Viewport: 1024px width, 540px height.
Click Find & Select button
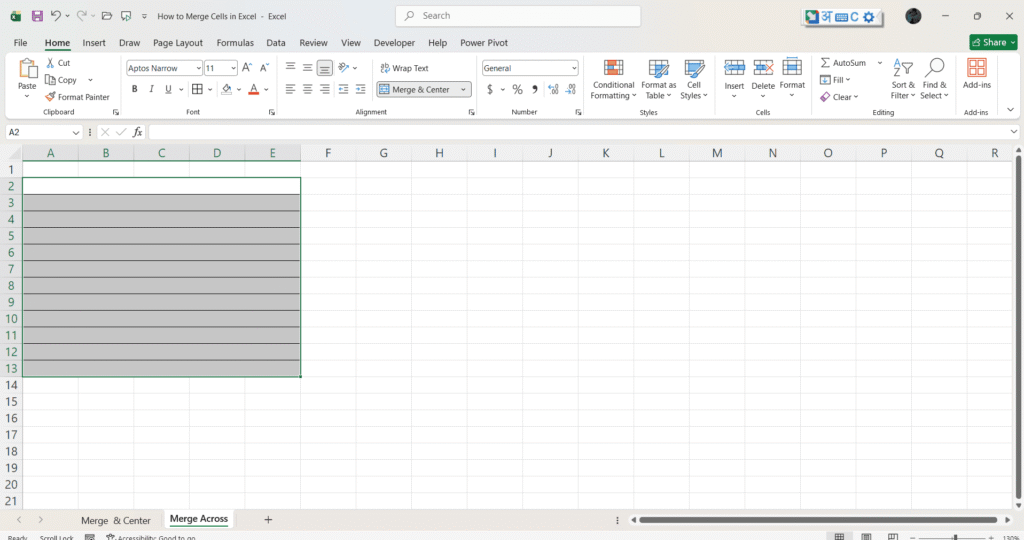(935, 80)
